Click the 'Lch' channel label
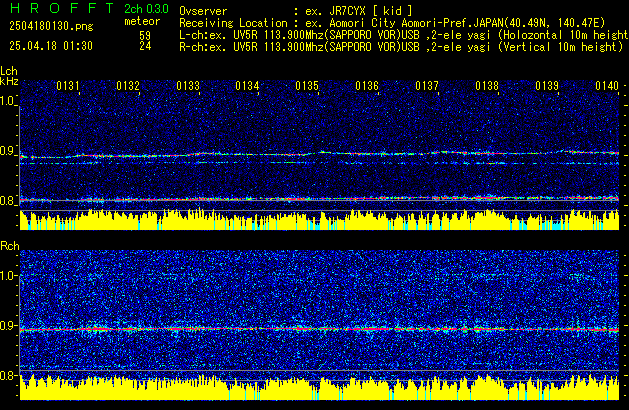 point(9,71)
